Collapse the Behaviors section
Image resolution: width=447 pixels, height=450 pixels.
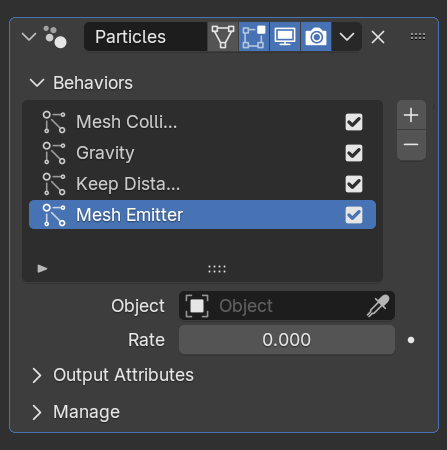pos(37,83)
